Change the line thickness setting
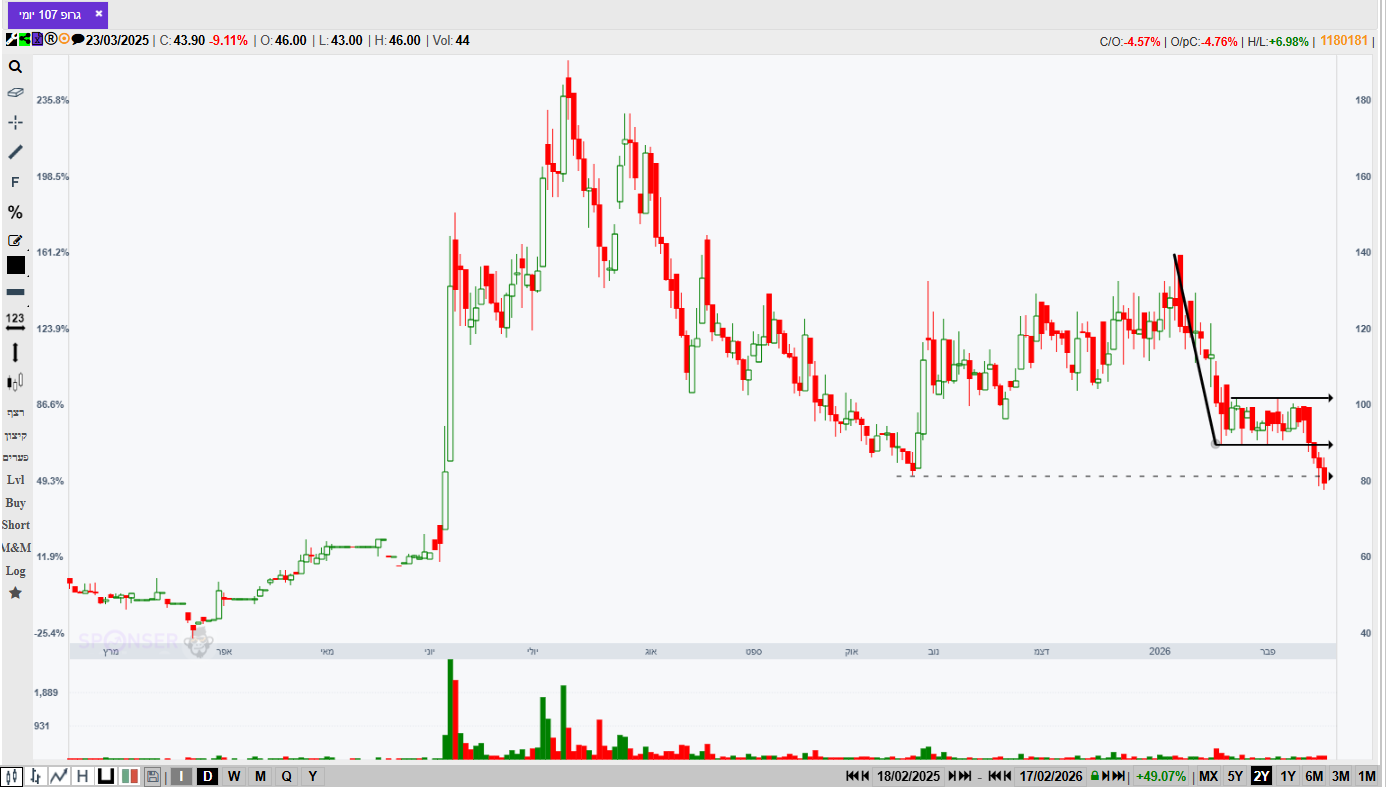 (16, 292)
